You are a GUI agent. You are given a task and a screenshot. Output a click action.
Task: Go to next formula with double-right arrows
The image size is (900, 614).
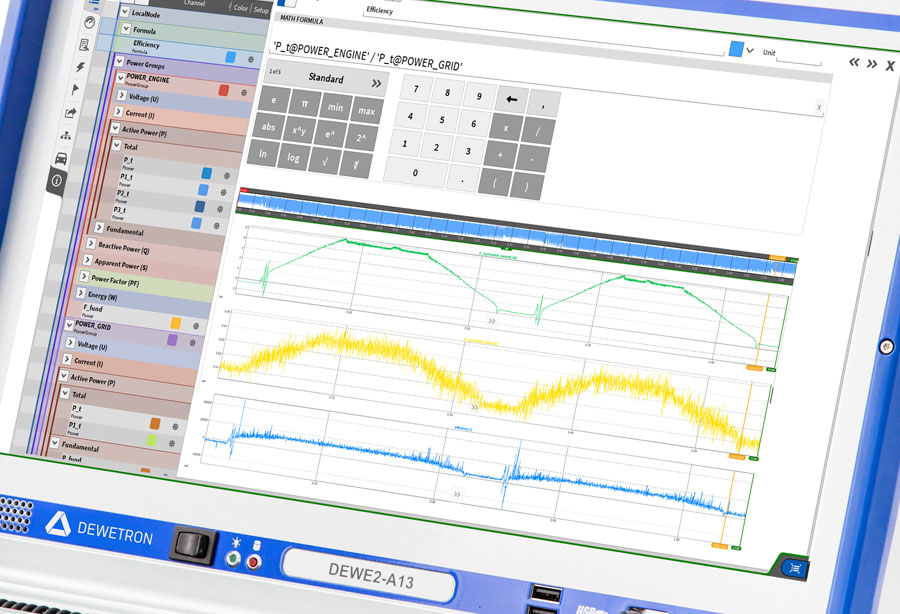coord(872,64)
